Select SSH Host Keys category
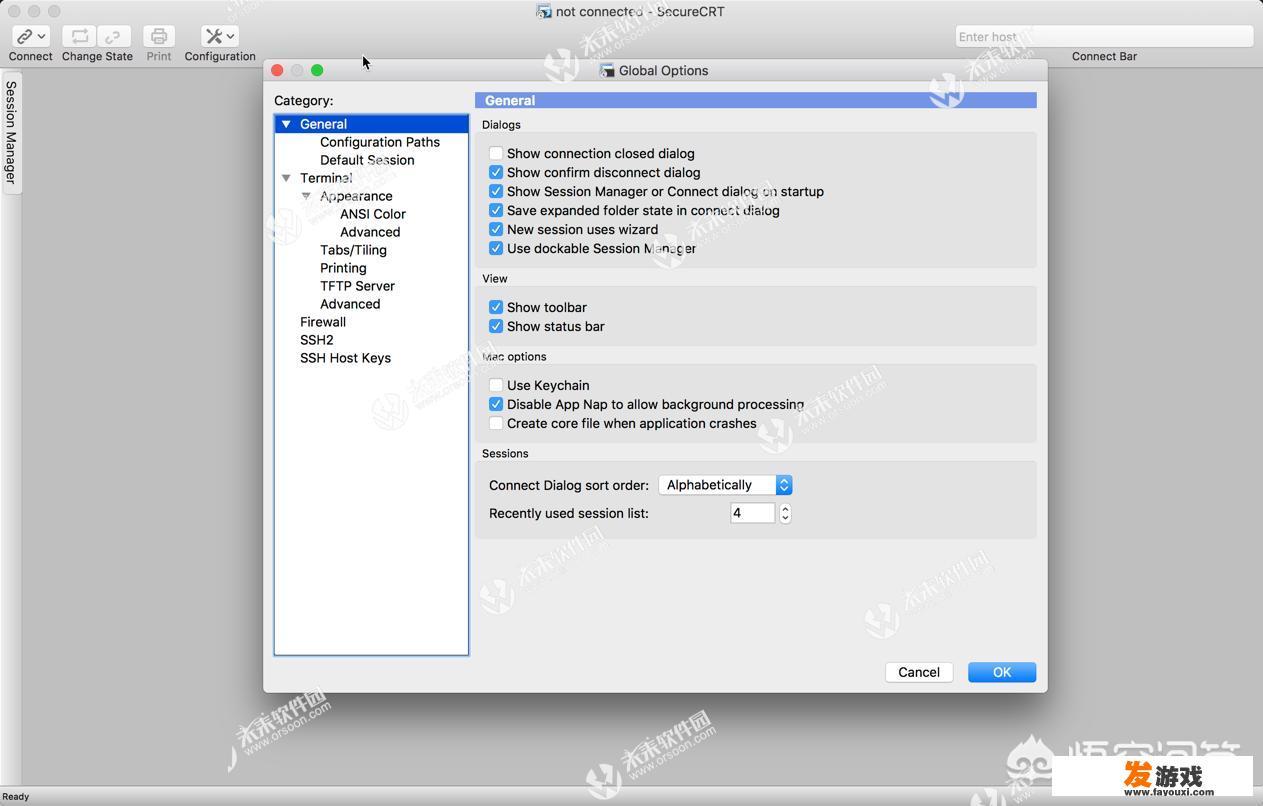The image size is (1263, 806). [345, 358]
